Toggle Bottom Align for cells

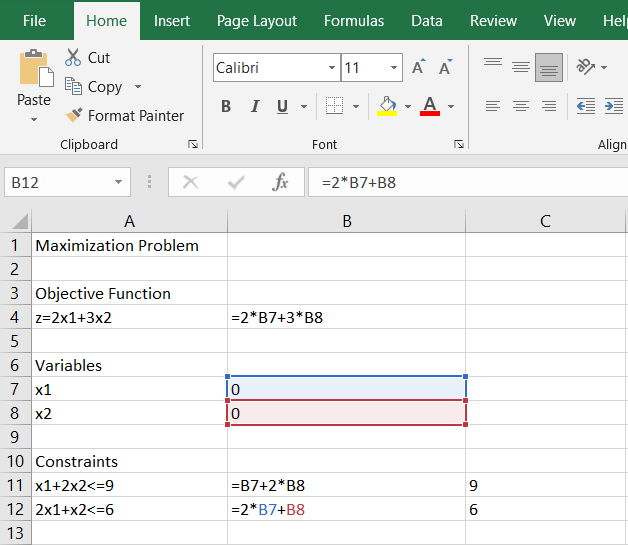(x=548, y=68)
